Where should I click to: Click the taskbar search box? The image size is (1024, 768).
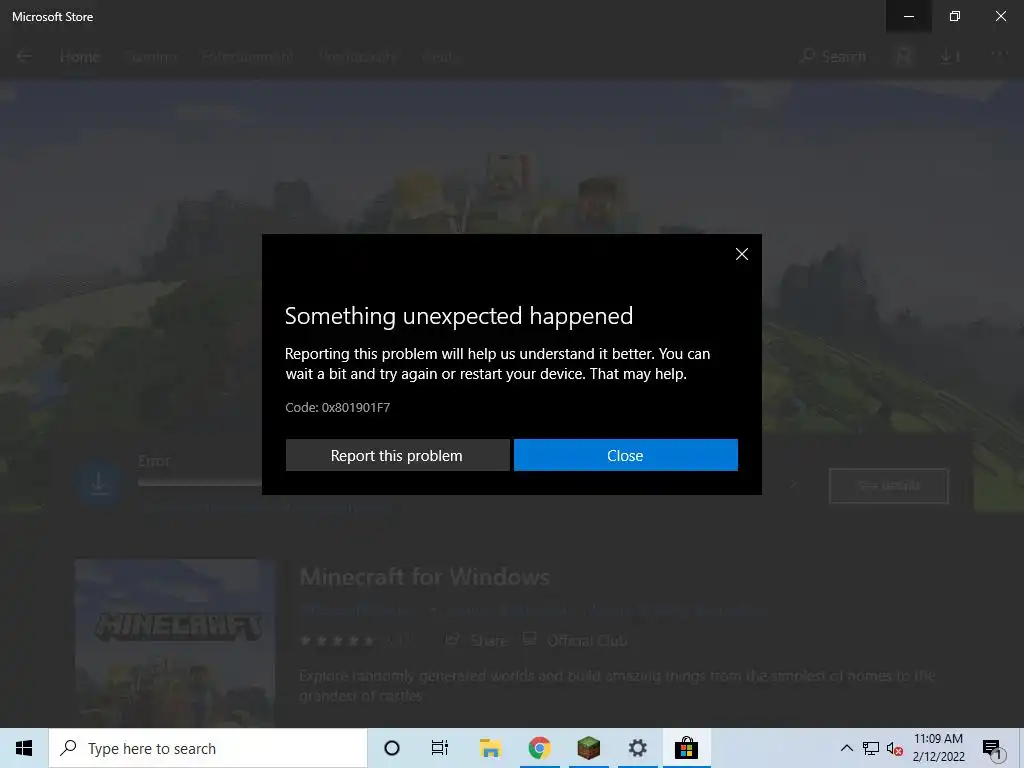[x=208, y=748]
